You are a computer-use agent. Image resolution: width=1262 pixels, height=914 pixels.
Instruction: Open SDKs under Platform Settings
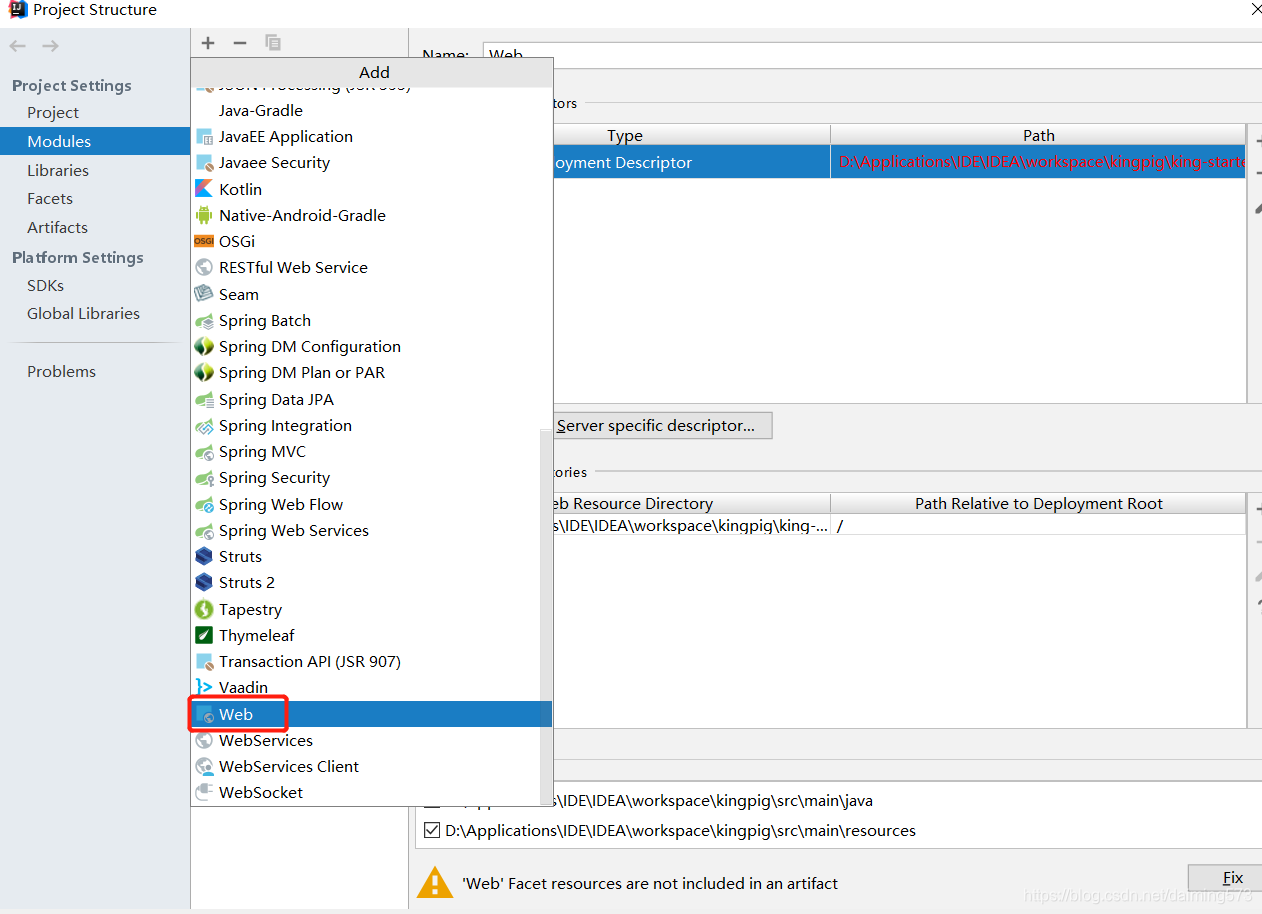pyautogui.click(x=45, y=285)
